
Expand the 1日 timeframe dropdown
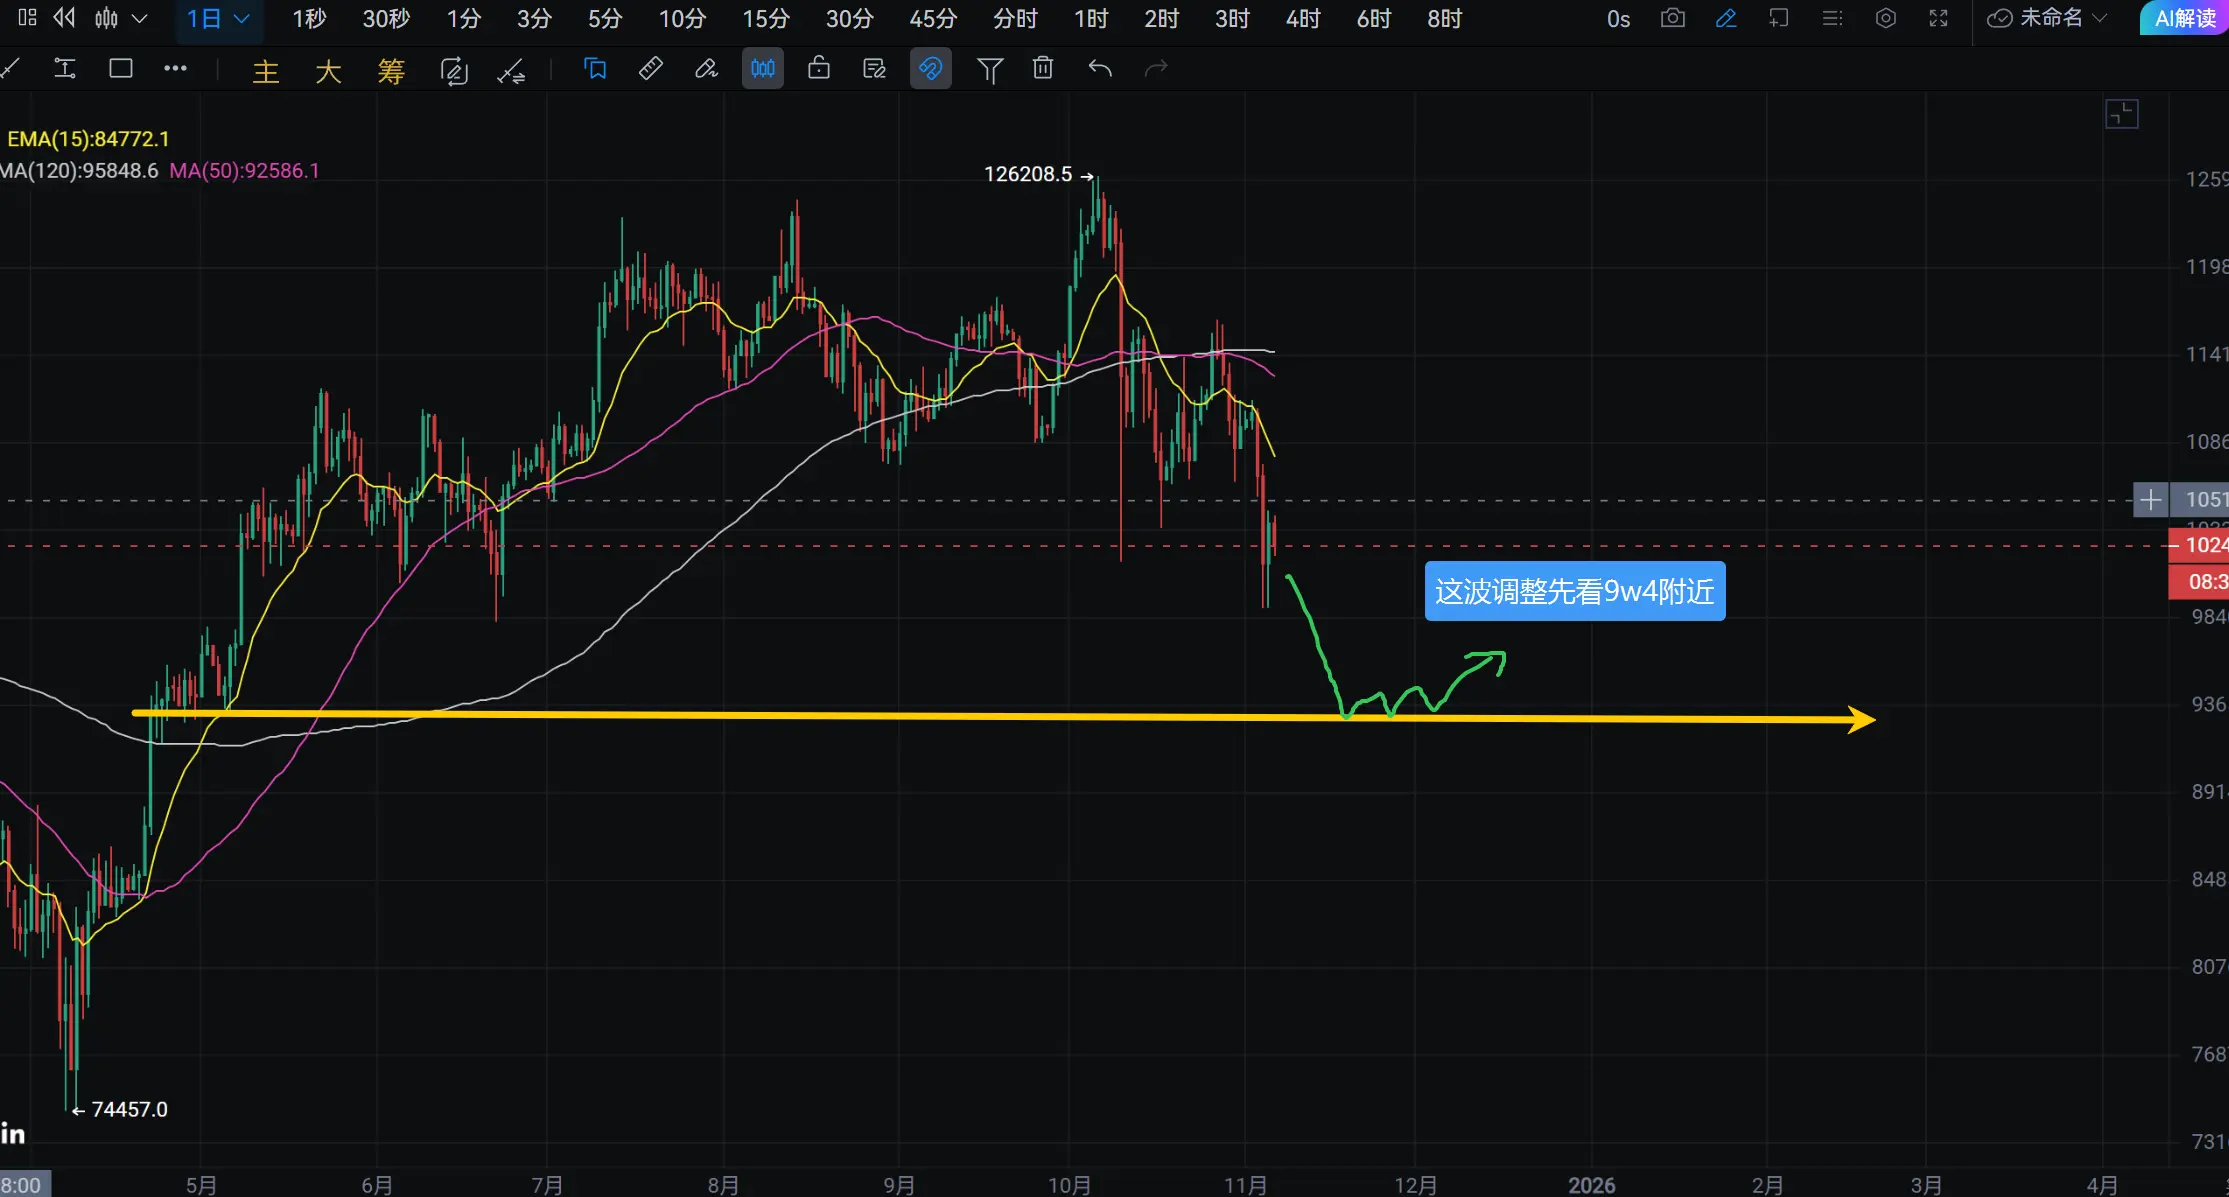pyautogui.click(x=218, y=19)
